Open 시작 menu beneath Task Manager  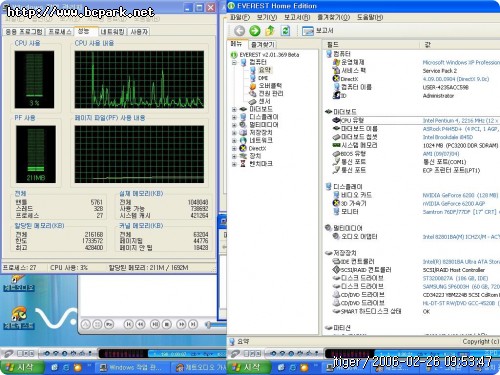(22, 367)
